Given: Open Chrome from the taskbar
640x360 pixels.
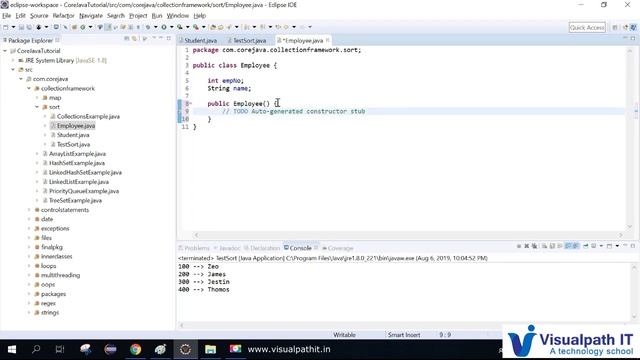Looking at the screenshot, I should click(x=136, y=349).
